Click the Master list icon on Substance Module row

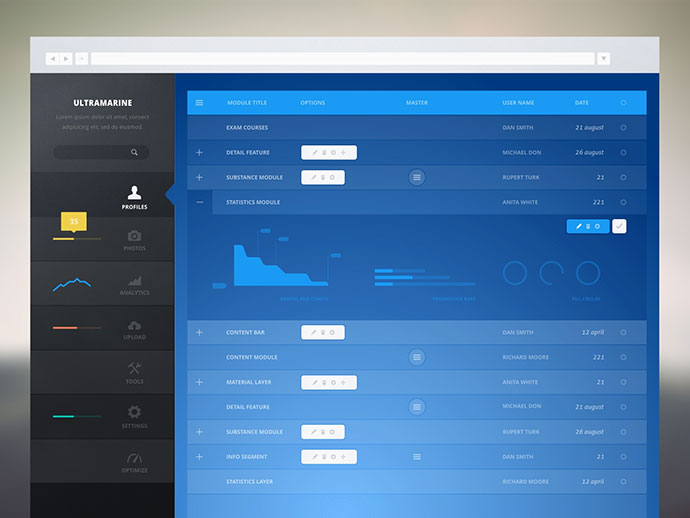pos(417,177)
